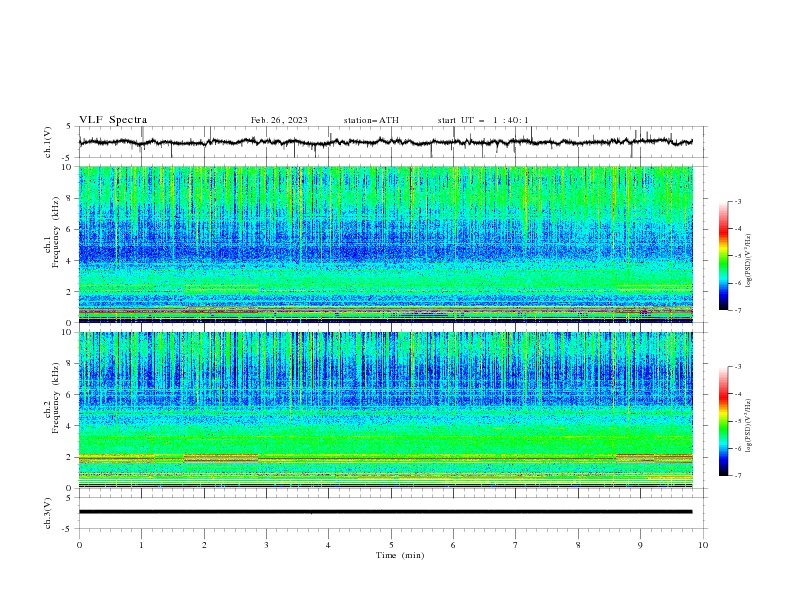Click the ch.3(V) flat black trace

click(x=386, y=512)
